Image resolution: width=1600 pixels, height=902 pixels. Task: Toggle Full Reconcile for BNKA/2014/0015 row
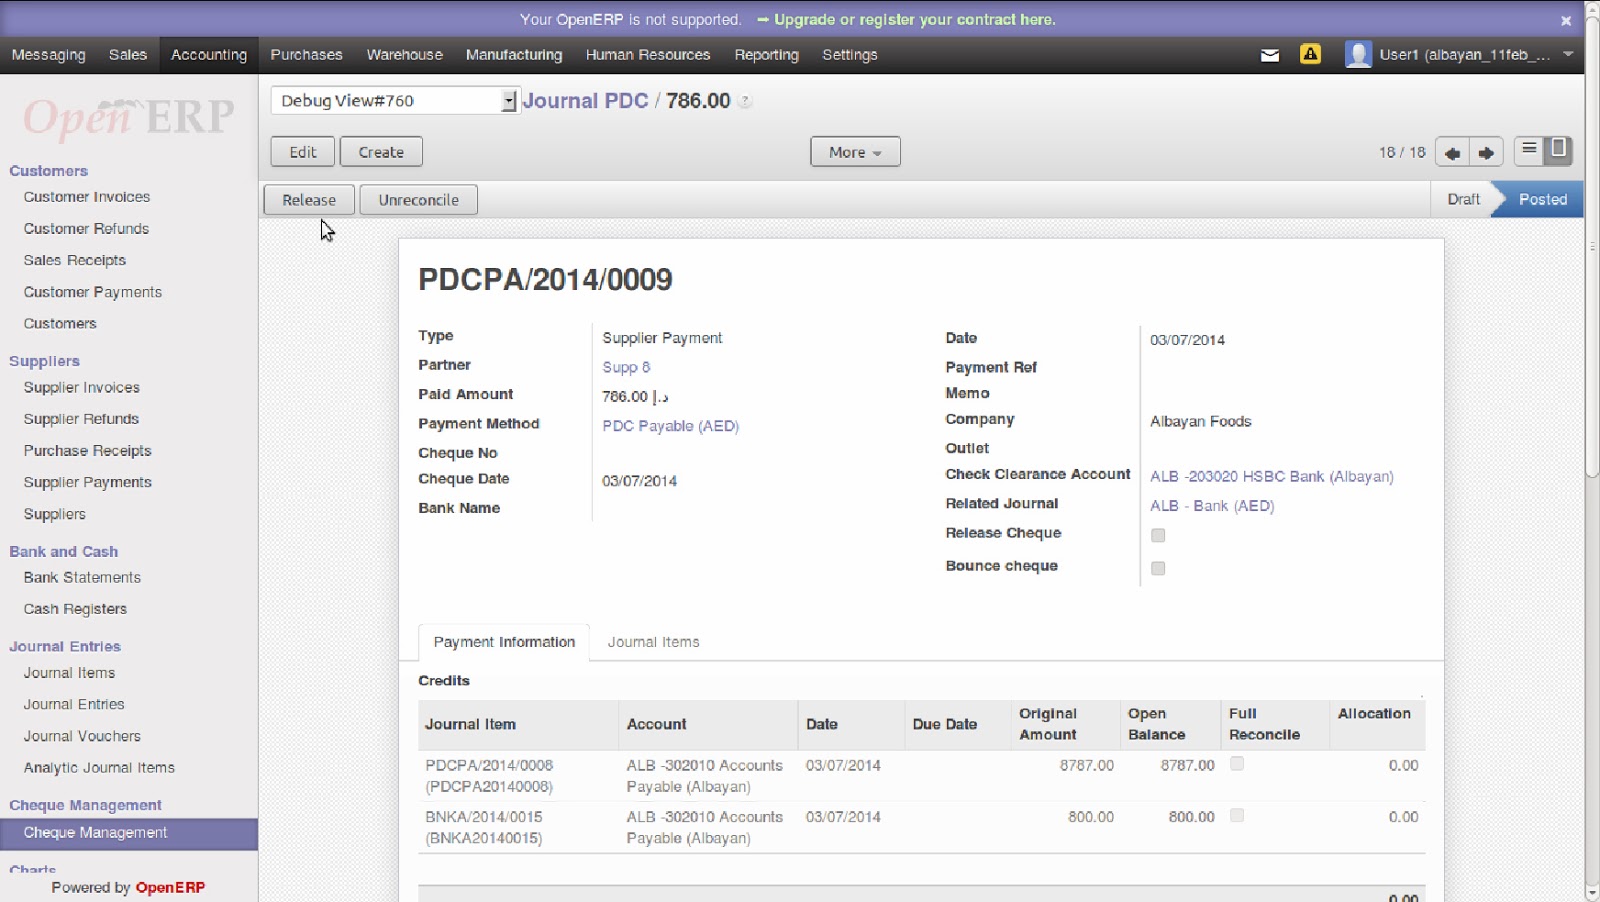[x=1237, y=815]
